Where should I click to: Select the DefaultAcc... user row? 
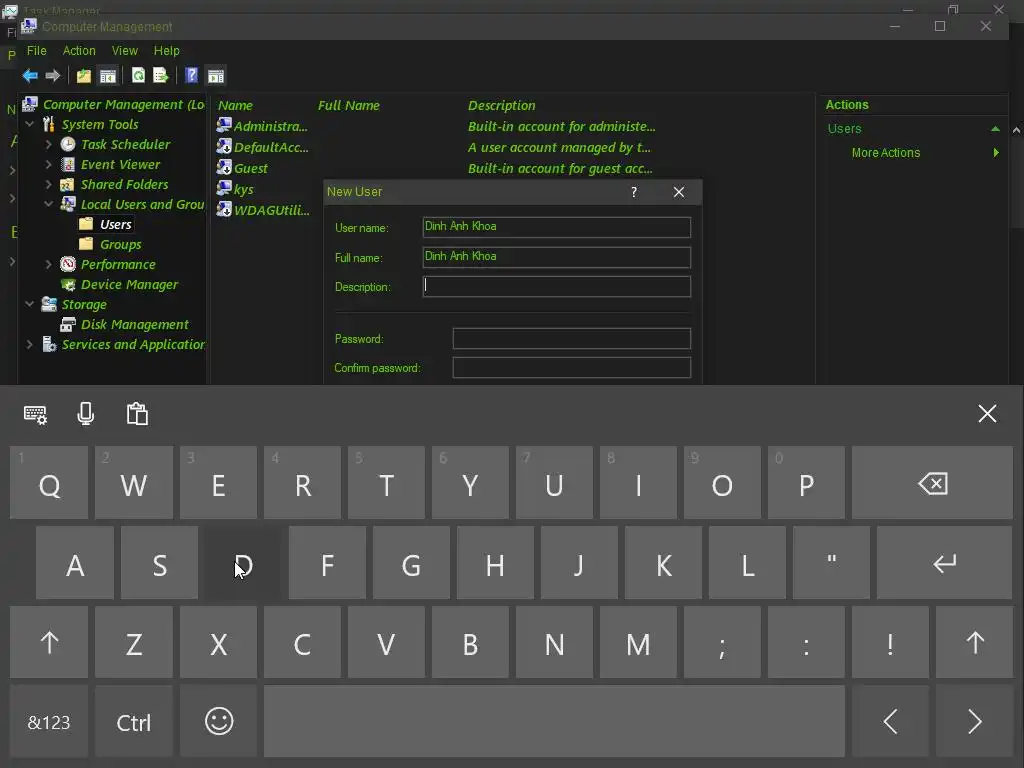coord(263,148)
